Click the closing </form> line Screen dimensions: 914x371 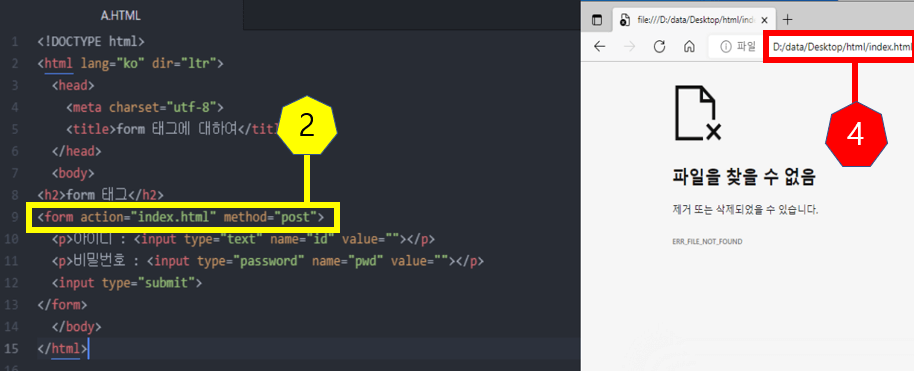62,304
